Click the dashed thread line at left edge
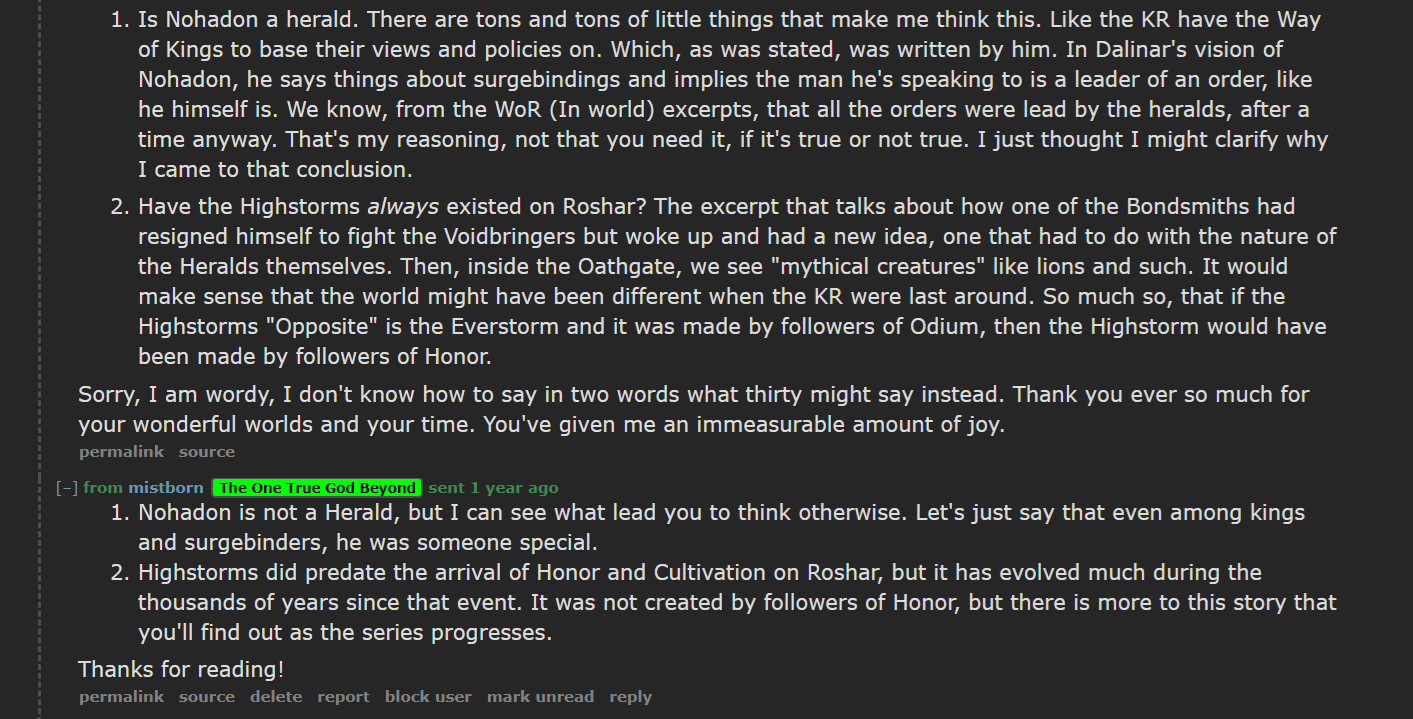 [39, 360]
